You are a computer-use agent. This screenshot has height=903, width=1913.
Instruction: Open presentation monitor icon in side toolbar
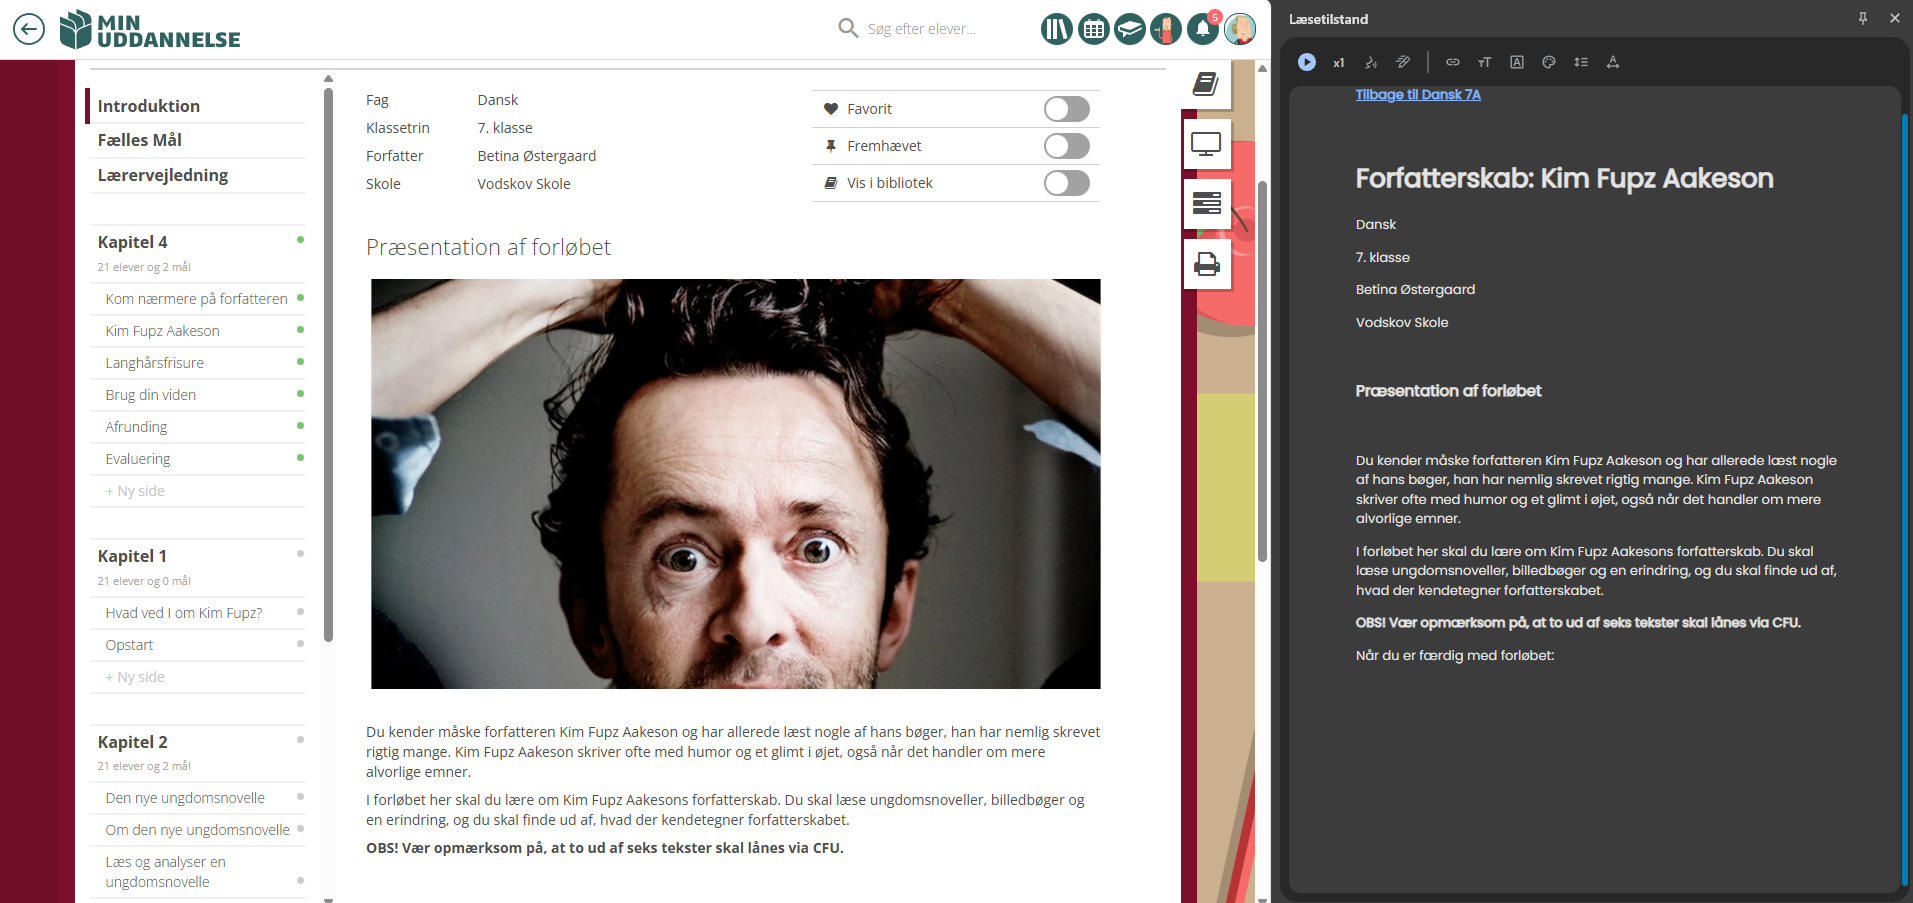pyautogui.click(x=1207, y=144)
